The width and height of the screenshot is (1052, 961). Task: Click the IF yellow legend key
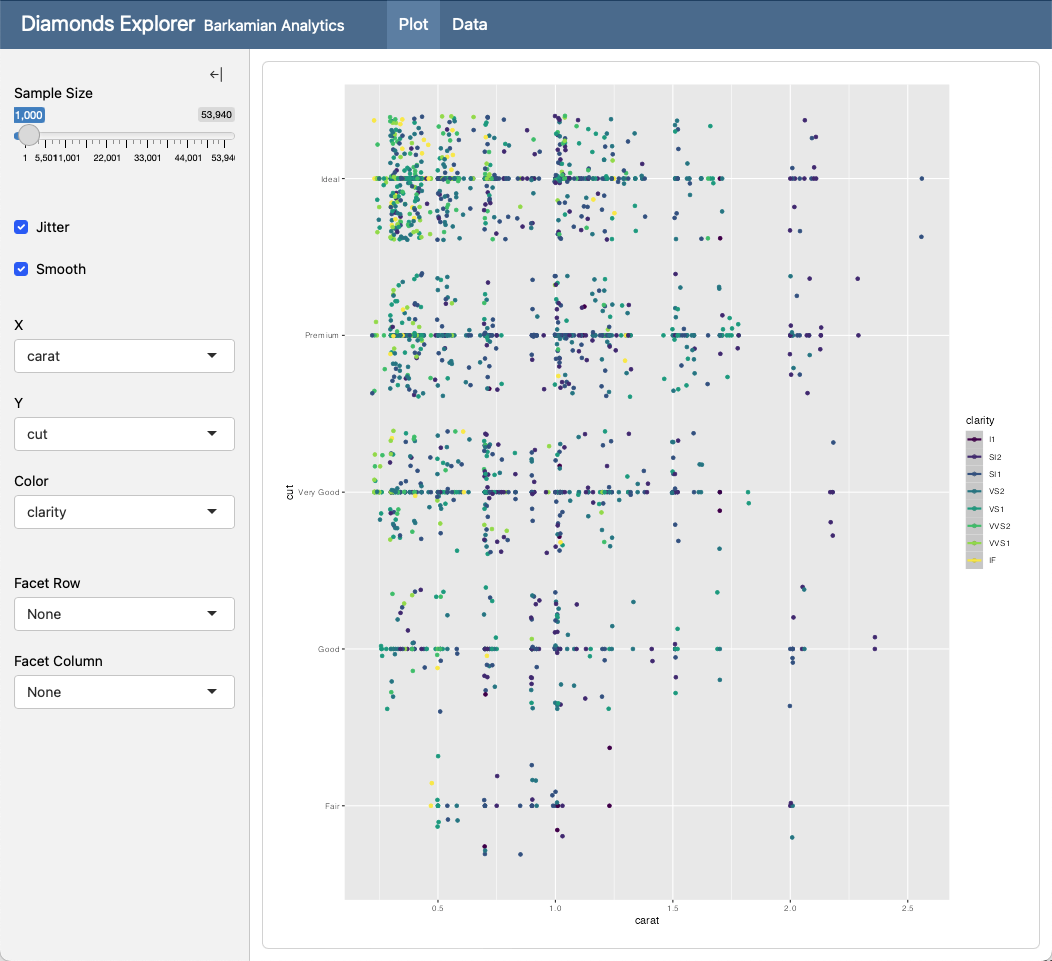click(974, 560)
